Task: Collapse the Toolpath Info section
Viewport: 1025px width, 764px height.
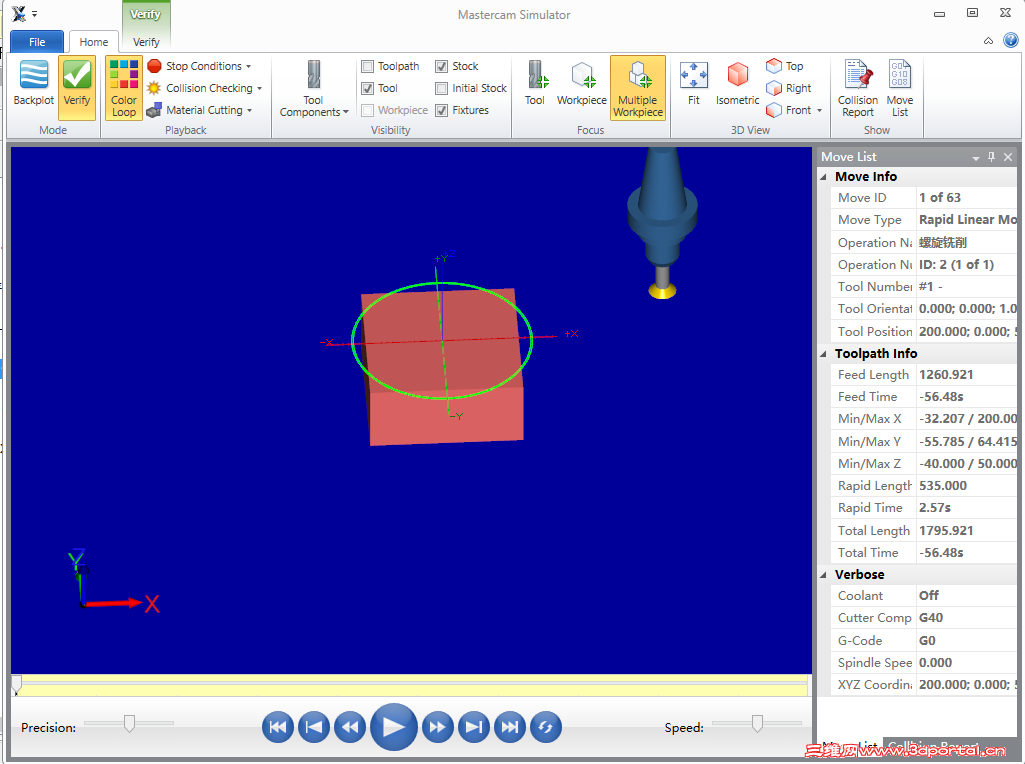Action: click(824, 354)
